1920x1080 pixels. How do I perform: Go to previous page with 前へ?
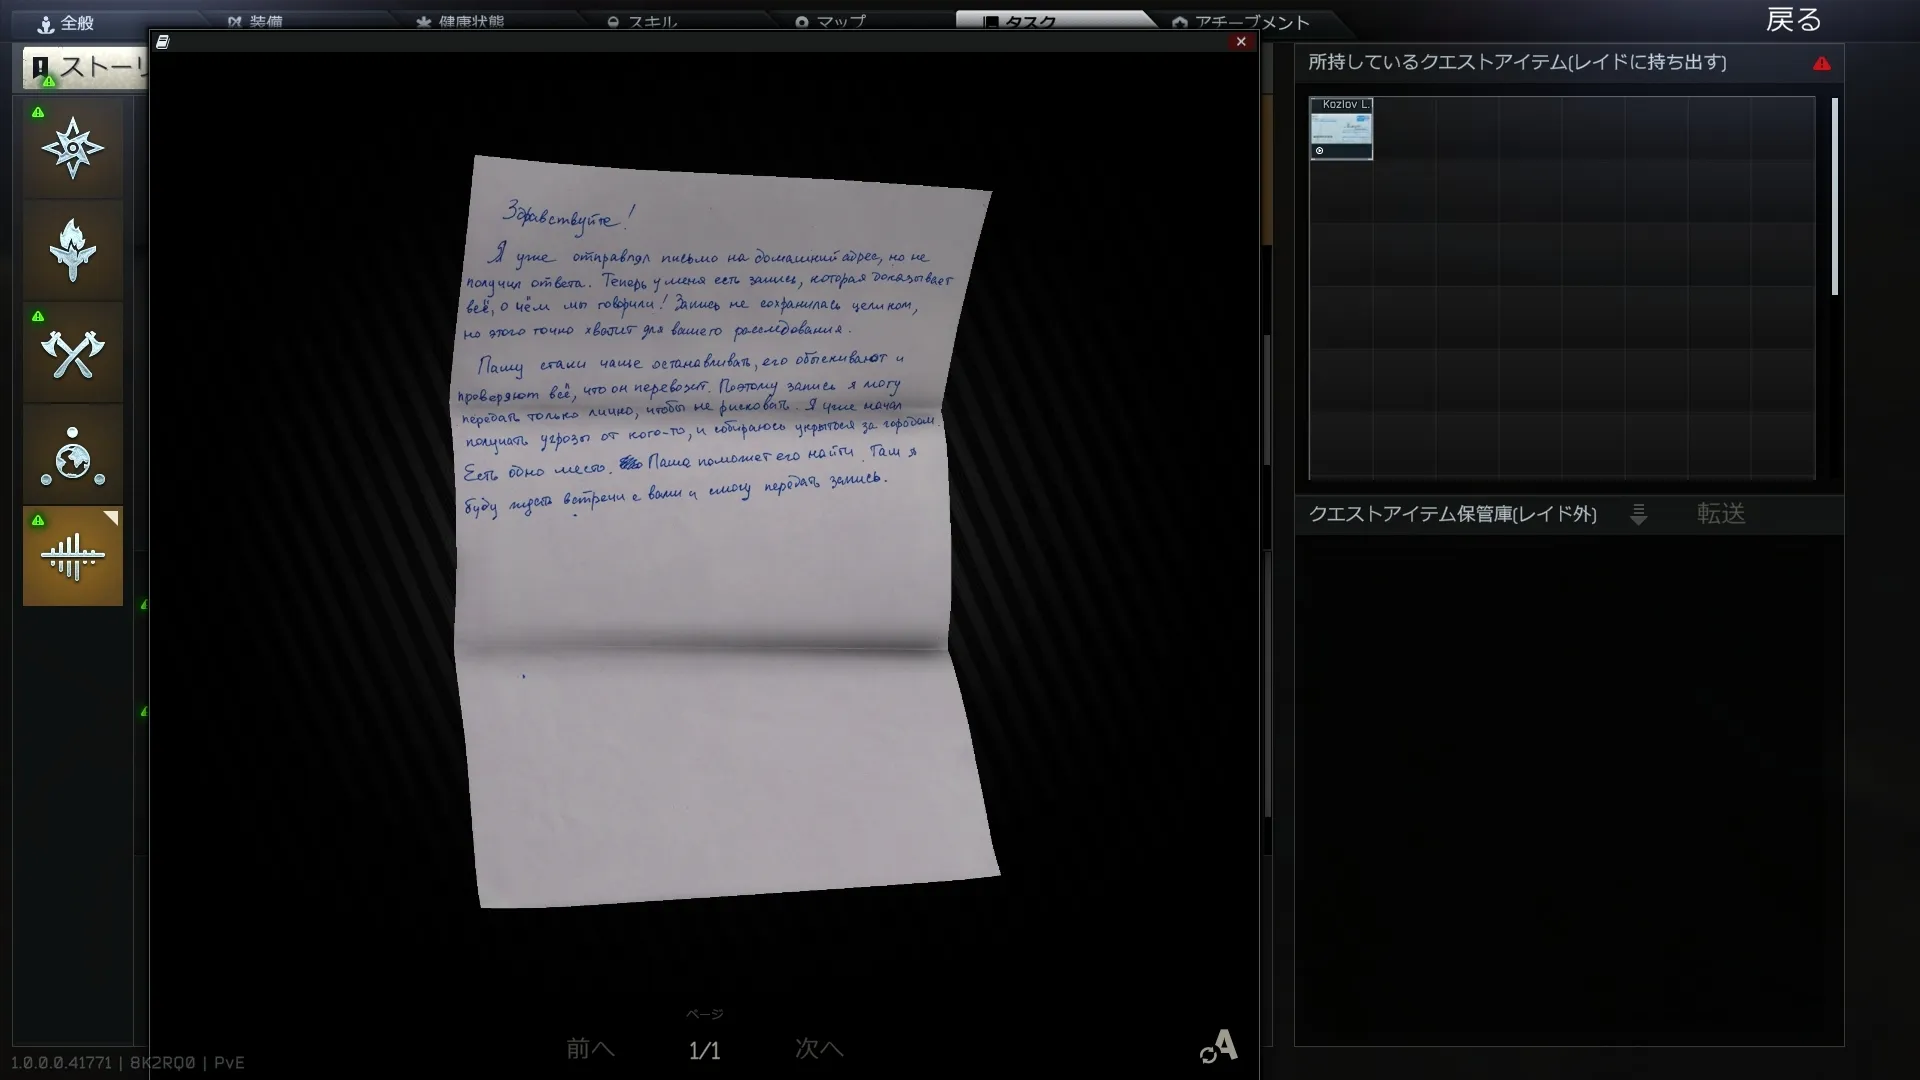[590, 1048]
